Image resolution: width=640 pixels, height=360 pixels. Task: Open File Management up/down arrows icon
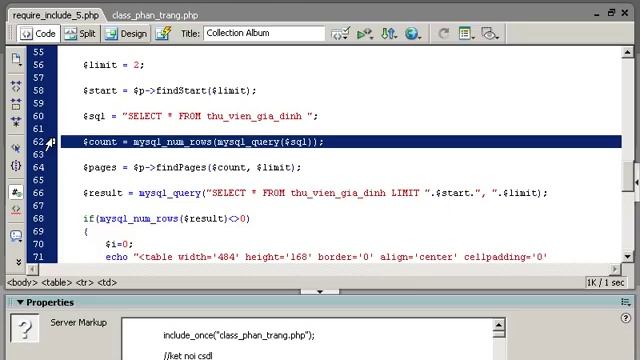389,33
